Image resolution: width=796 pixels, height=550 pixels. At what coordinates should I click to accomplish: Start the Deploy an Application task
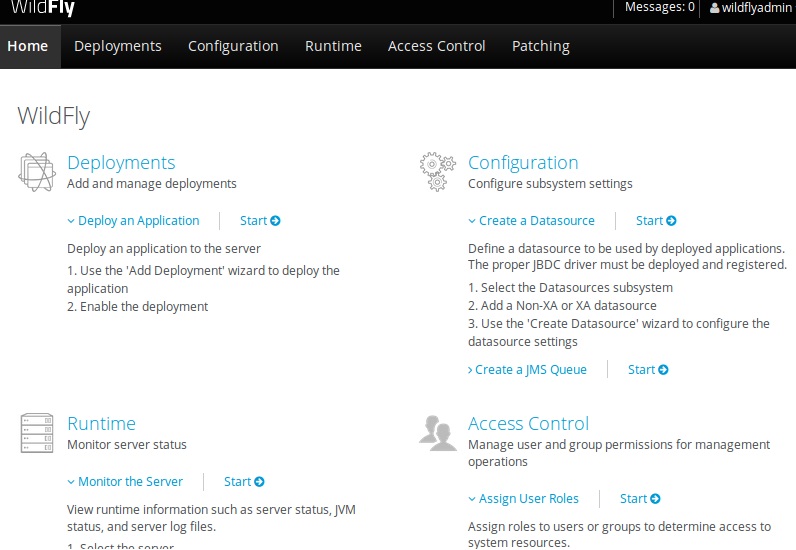point(260,220)
